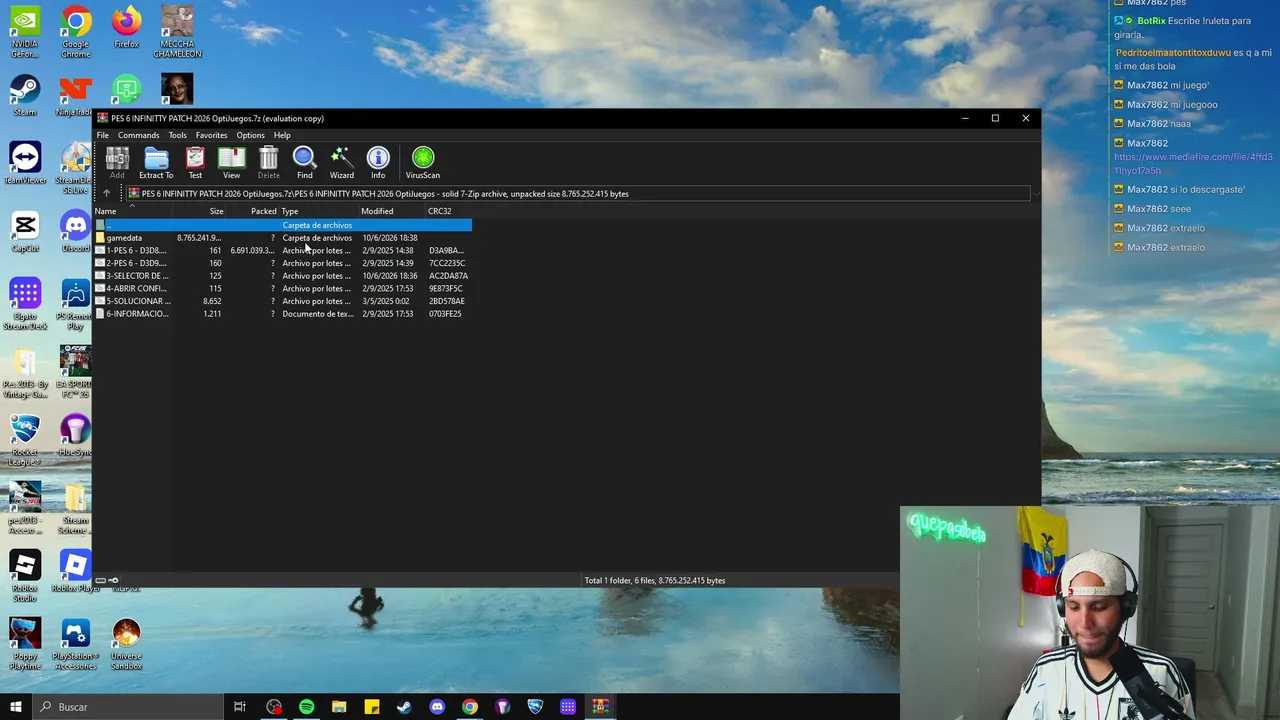Viewport: 1280px width, 720px height.
Task: Open Elgato Stream Deck desktop shortcut
Action: (25, 304)
